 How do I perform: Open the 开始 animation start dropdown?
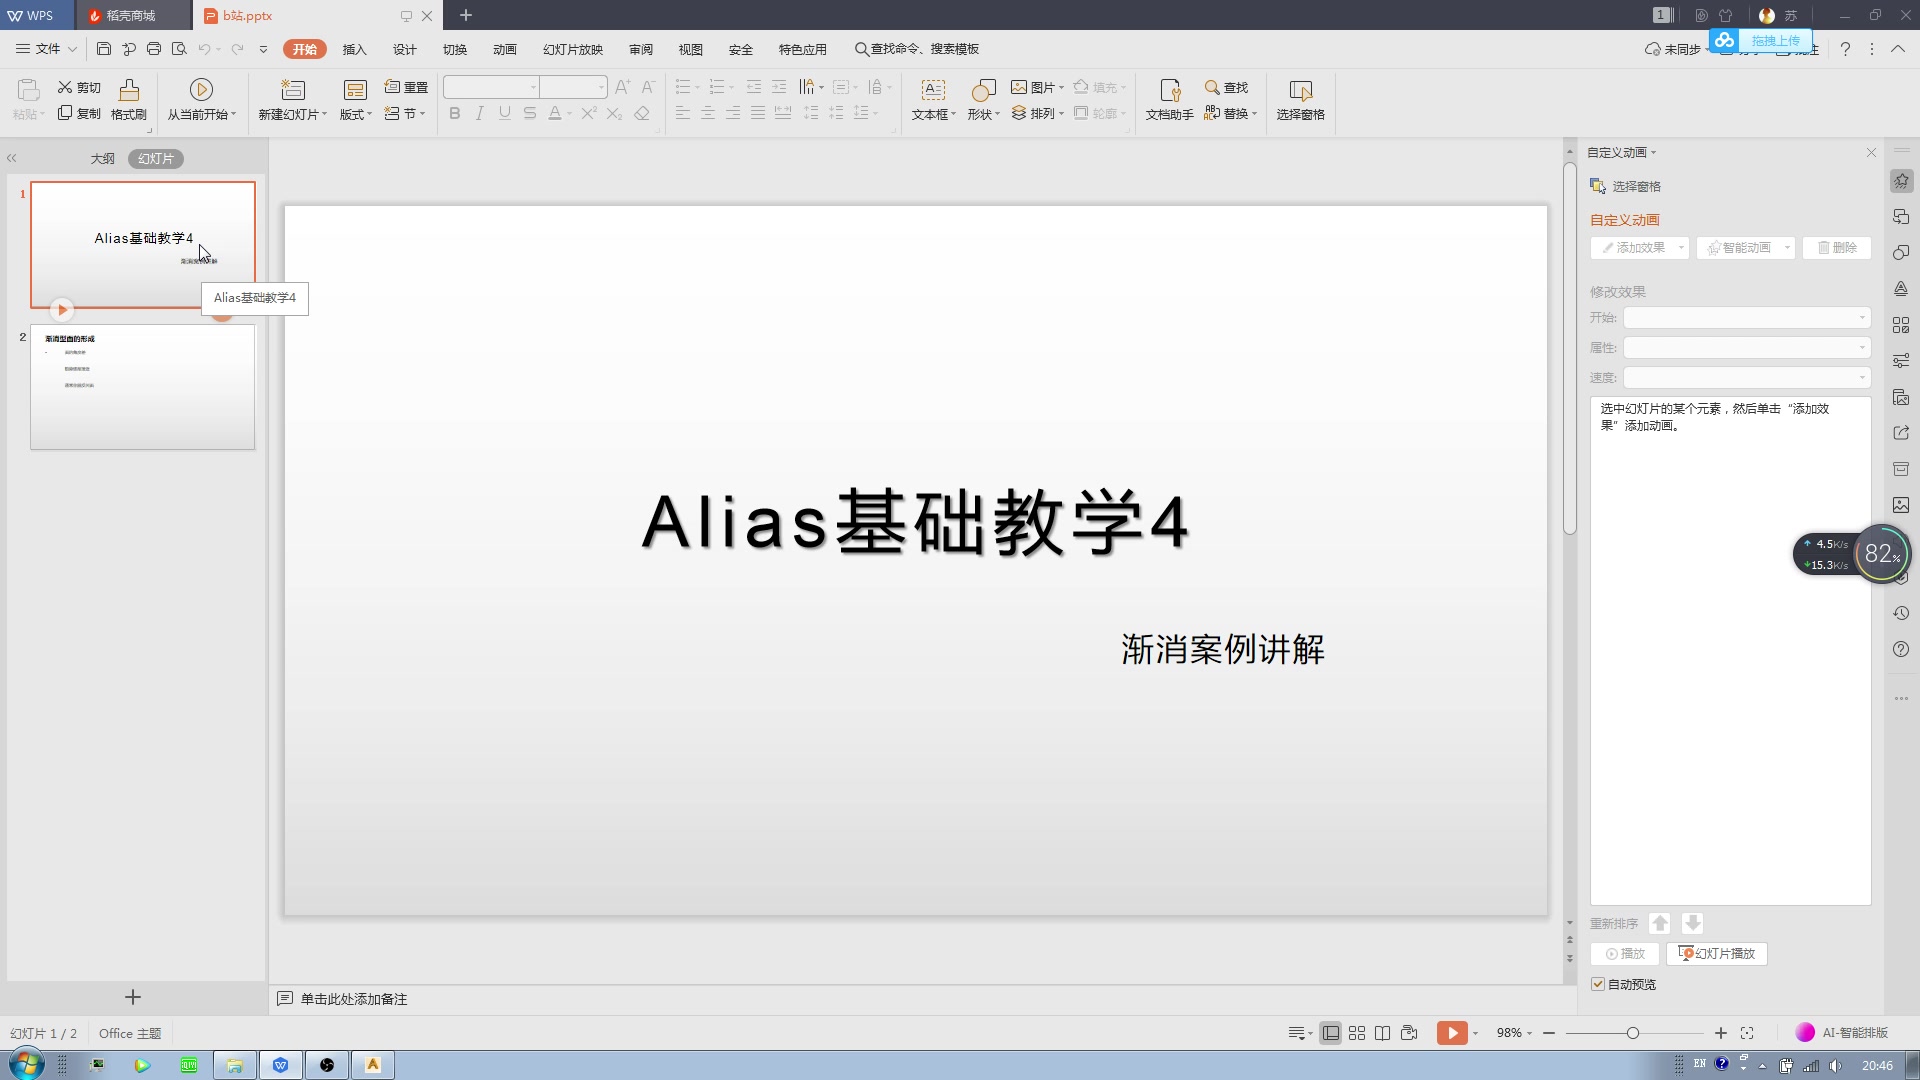click(x=1745, y=317)
